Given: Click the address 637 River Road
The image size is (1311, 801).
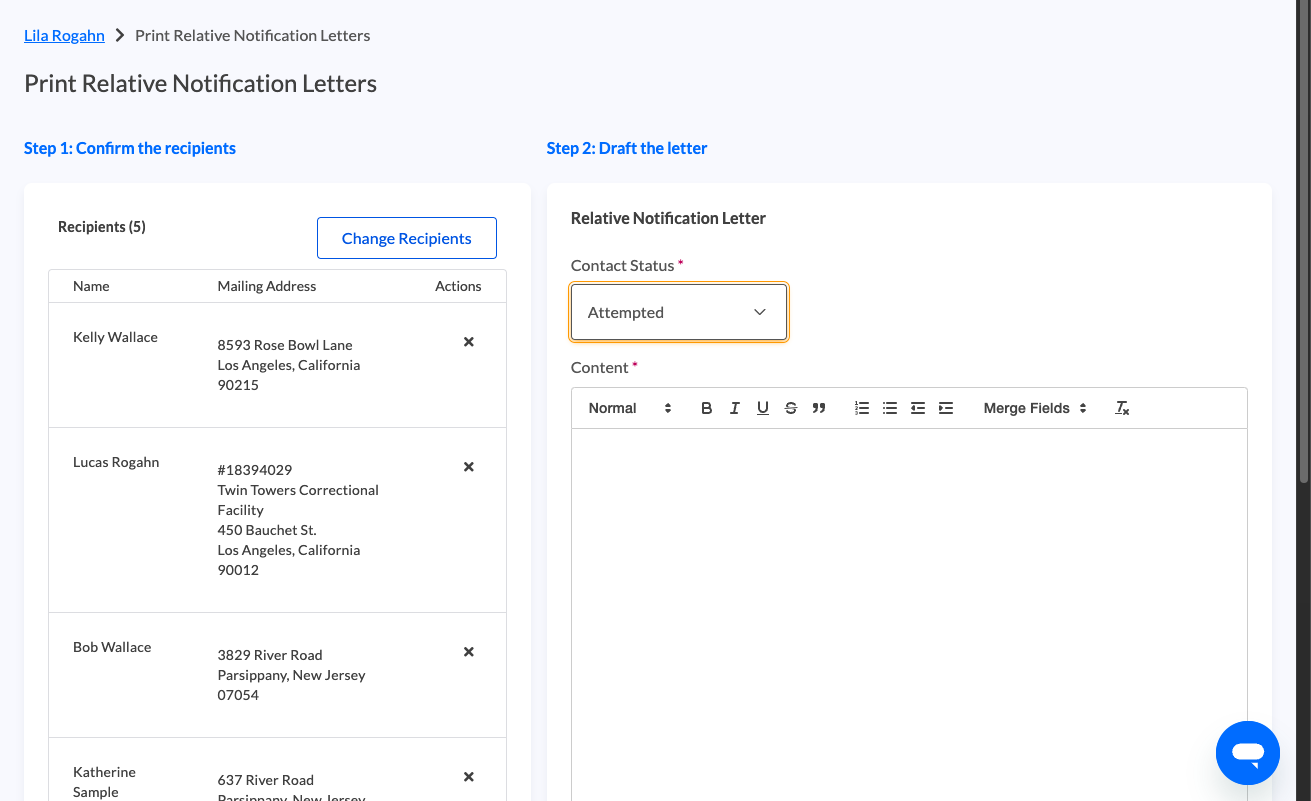Looking at the screenshot, I should coord(266,780).
